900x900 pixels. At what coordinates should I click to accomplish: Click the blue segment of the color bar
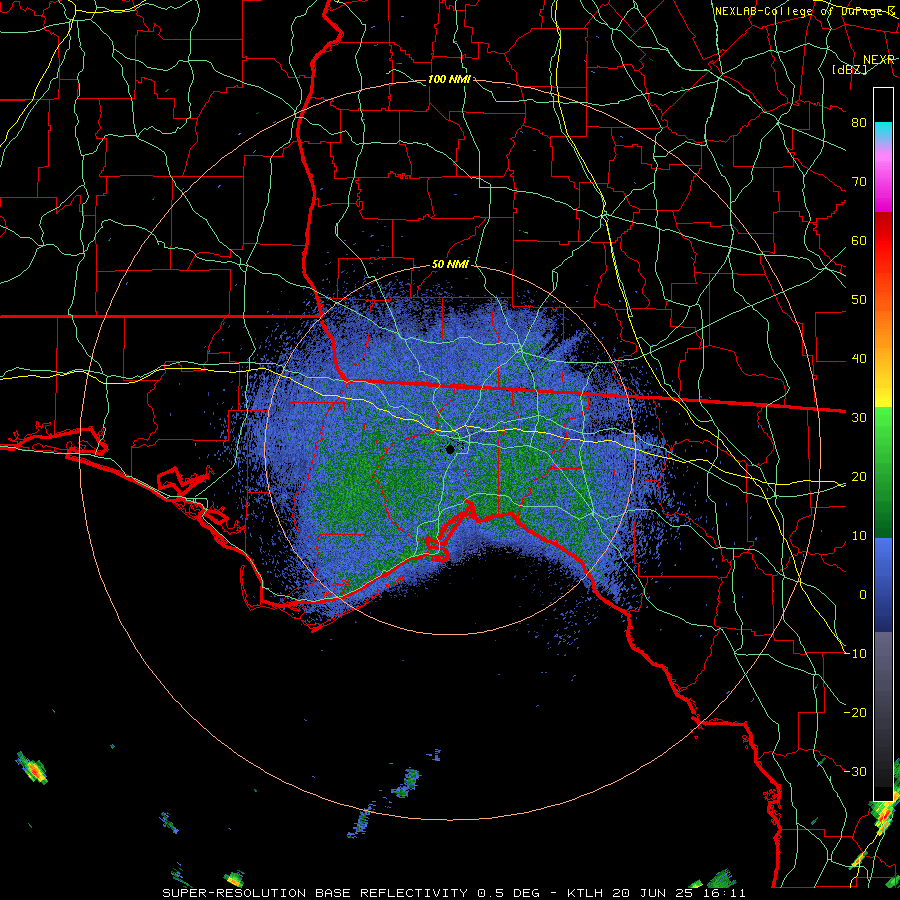coord(883,584)
